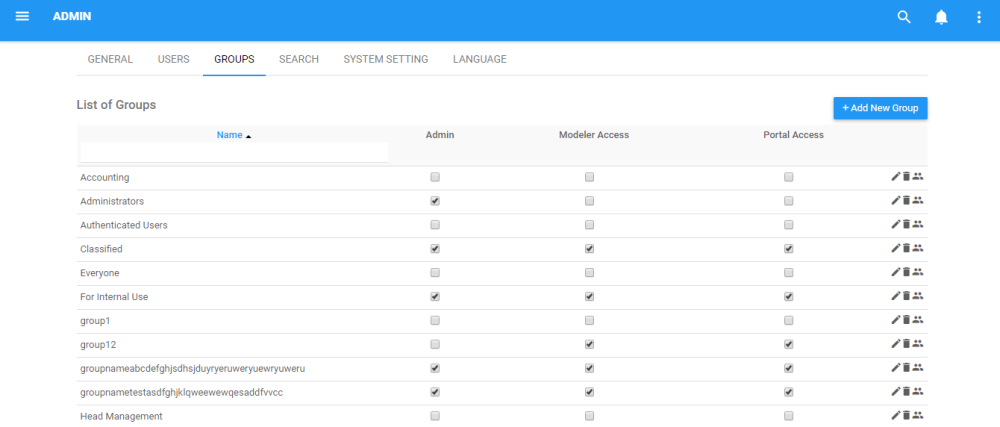This screenshot has width=1000, height=427.
Task: Toggle Portal Access for For Internal Use
Action: (789, 297)
